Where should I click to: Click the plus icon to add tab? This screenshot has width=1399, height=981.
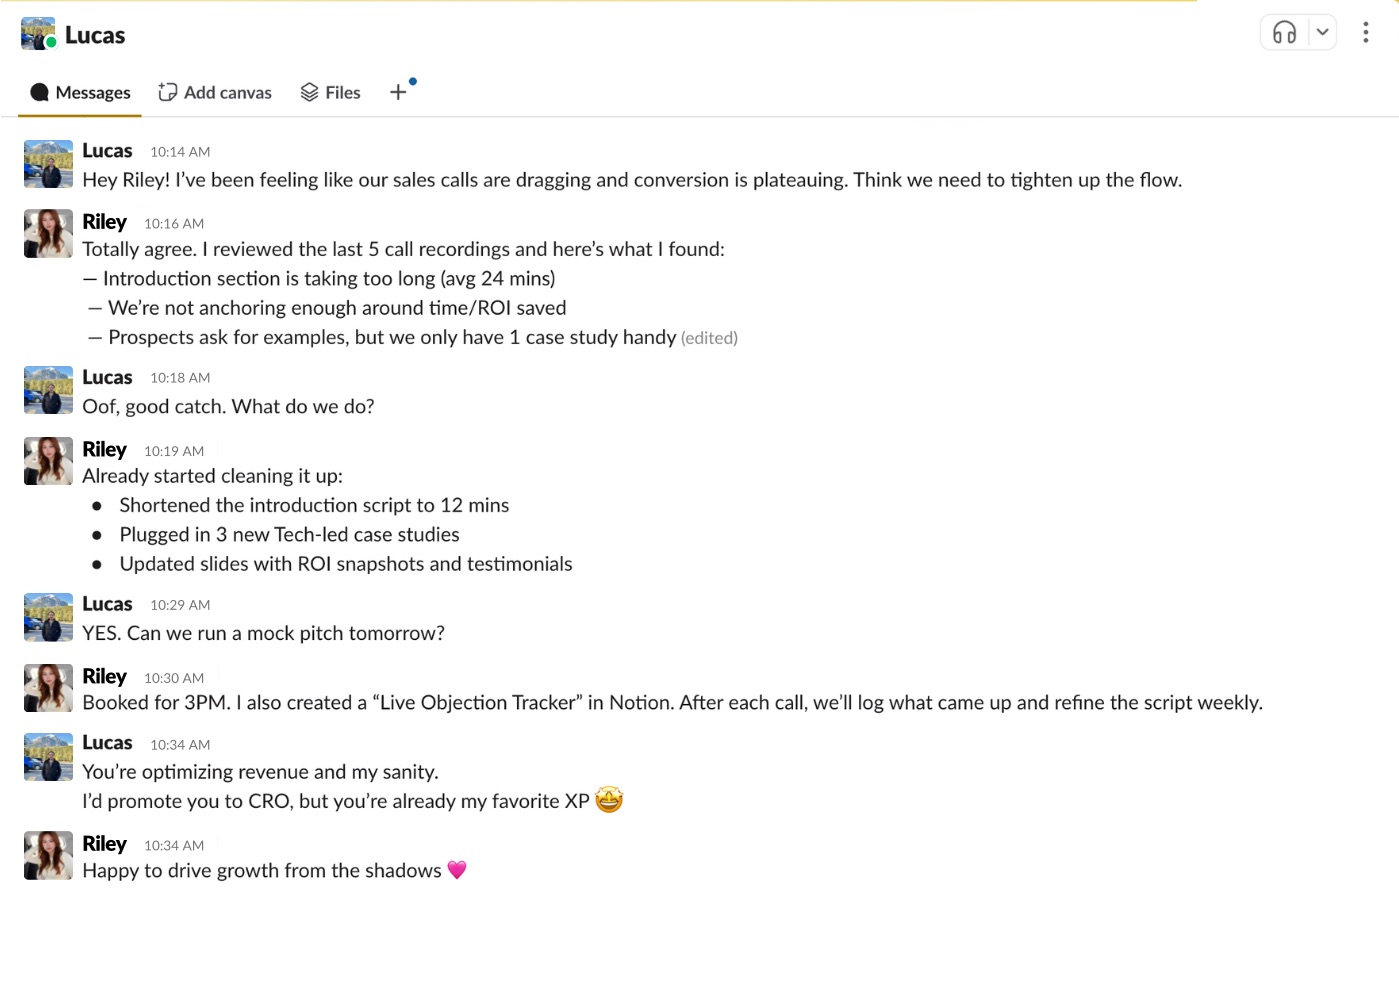click(x=398, y=92)
